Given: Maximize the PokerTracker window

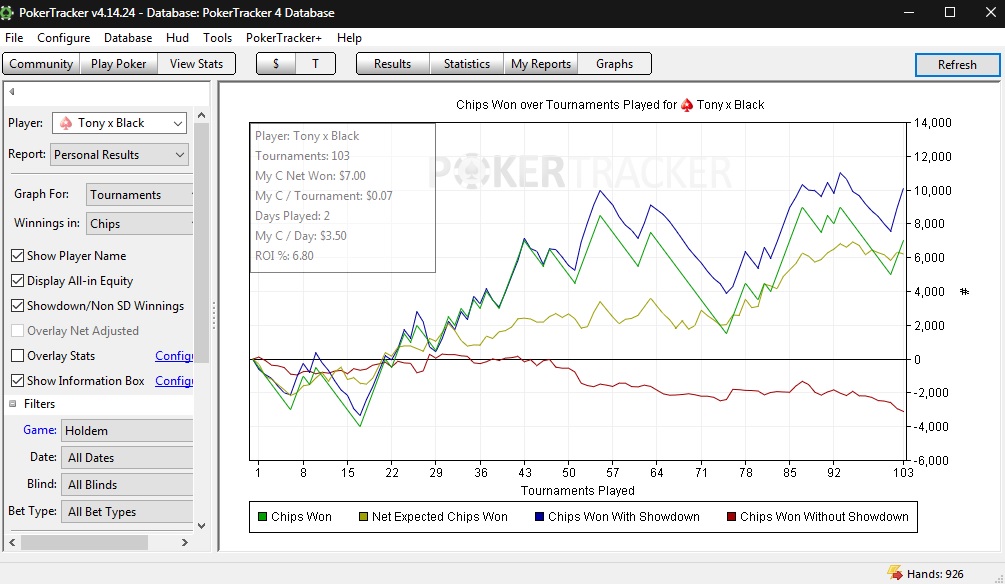Looking at the screenshot, I should click(950, 12).
